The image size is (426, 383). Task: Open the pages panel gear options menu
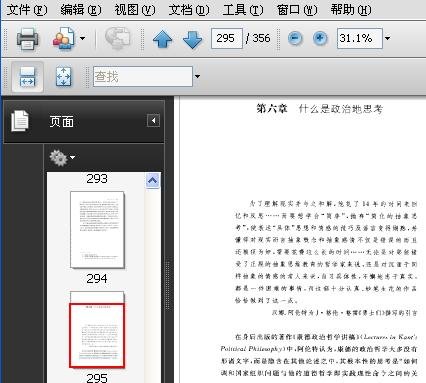click(62, 157)
